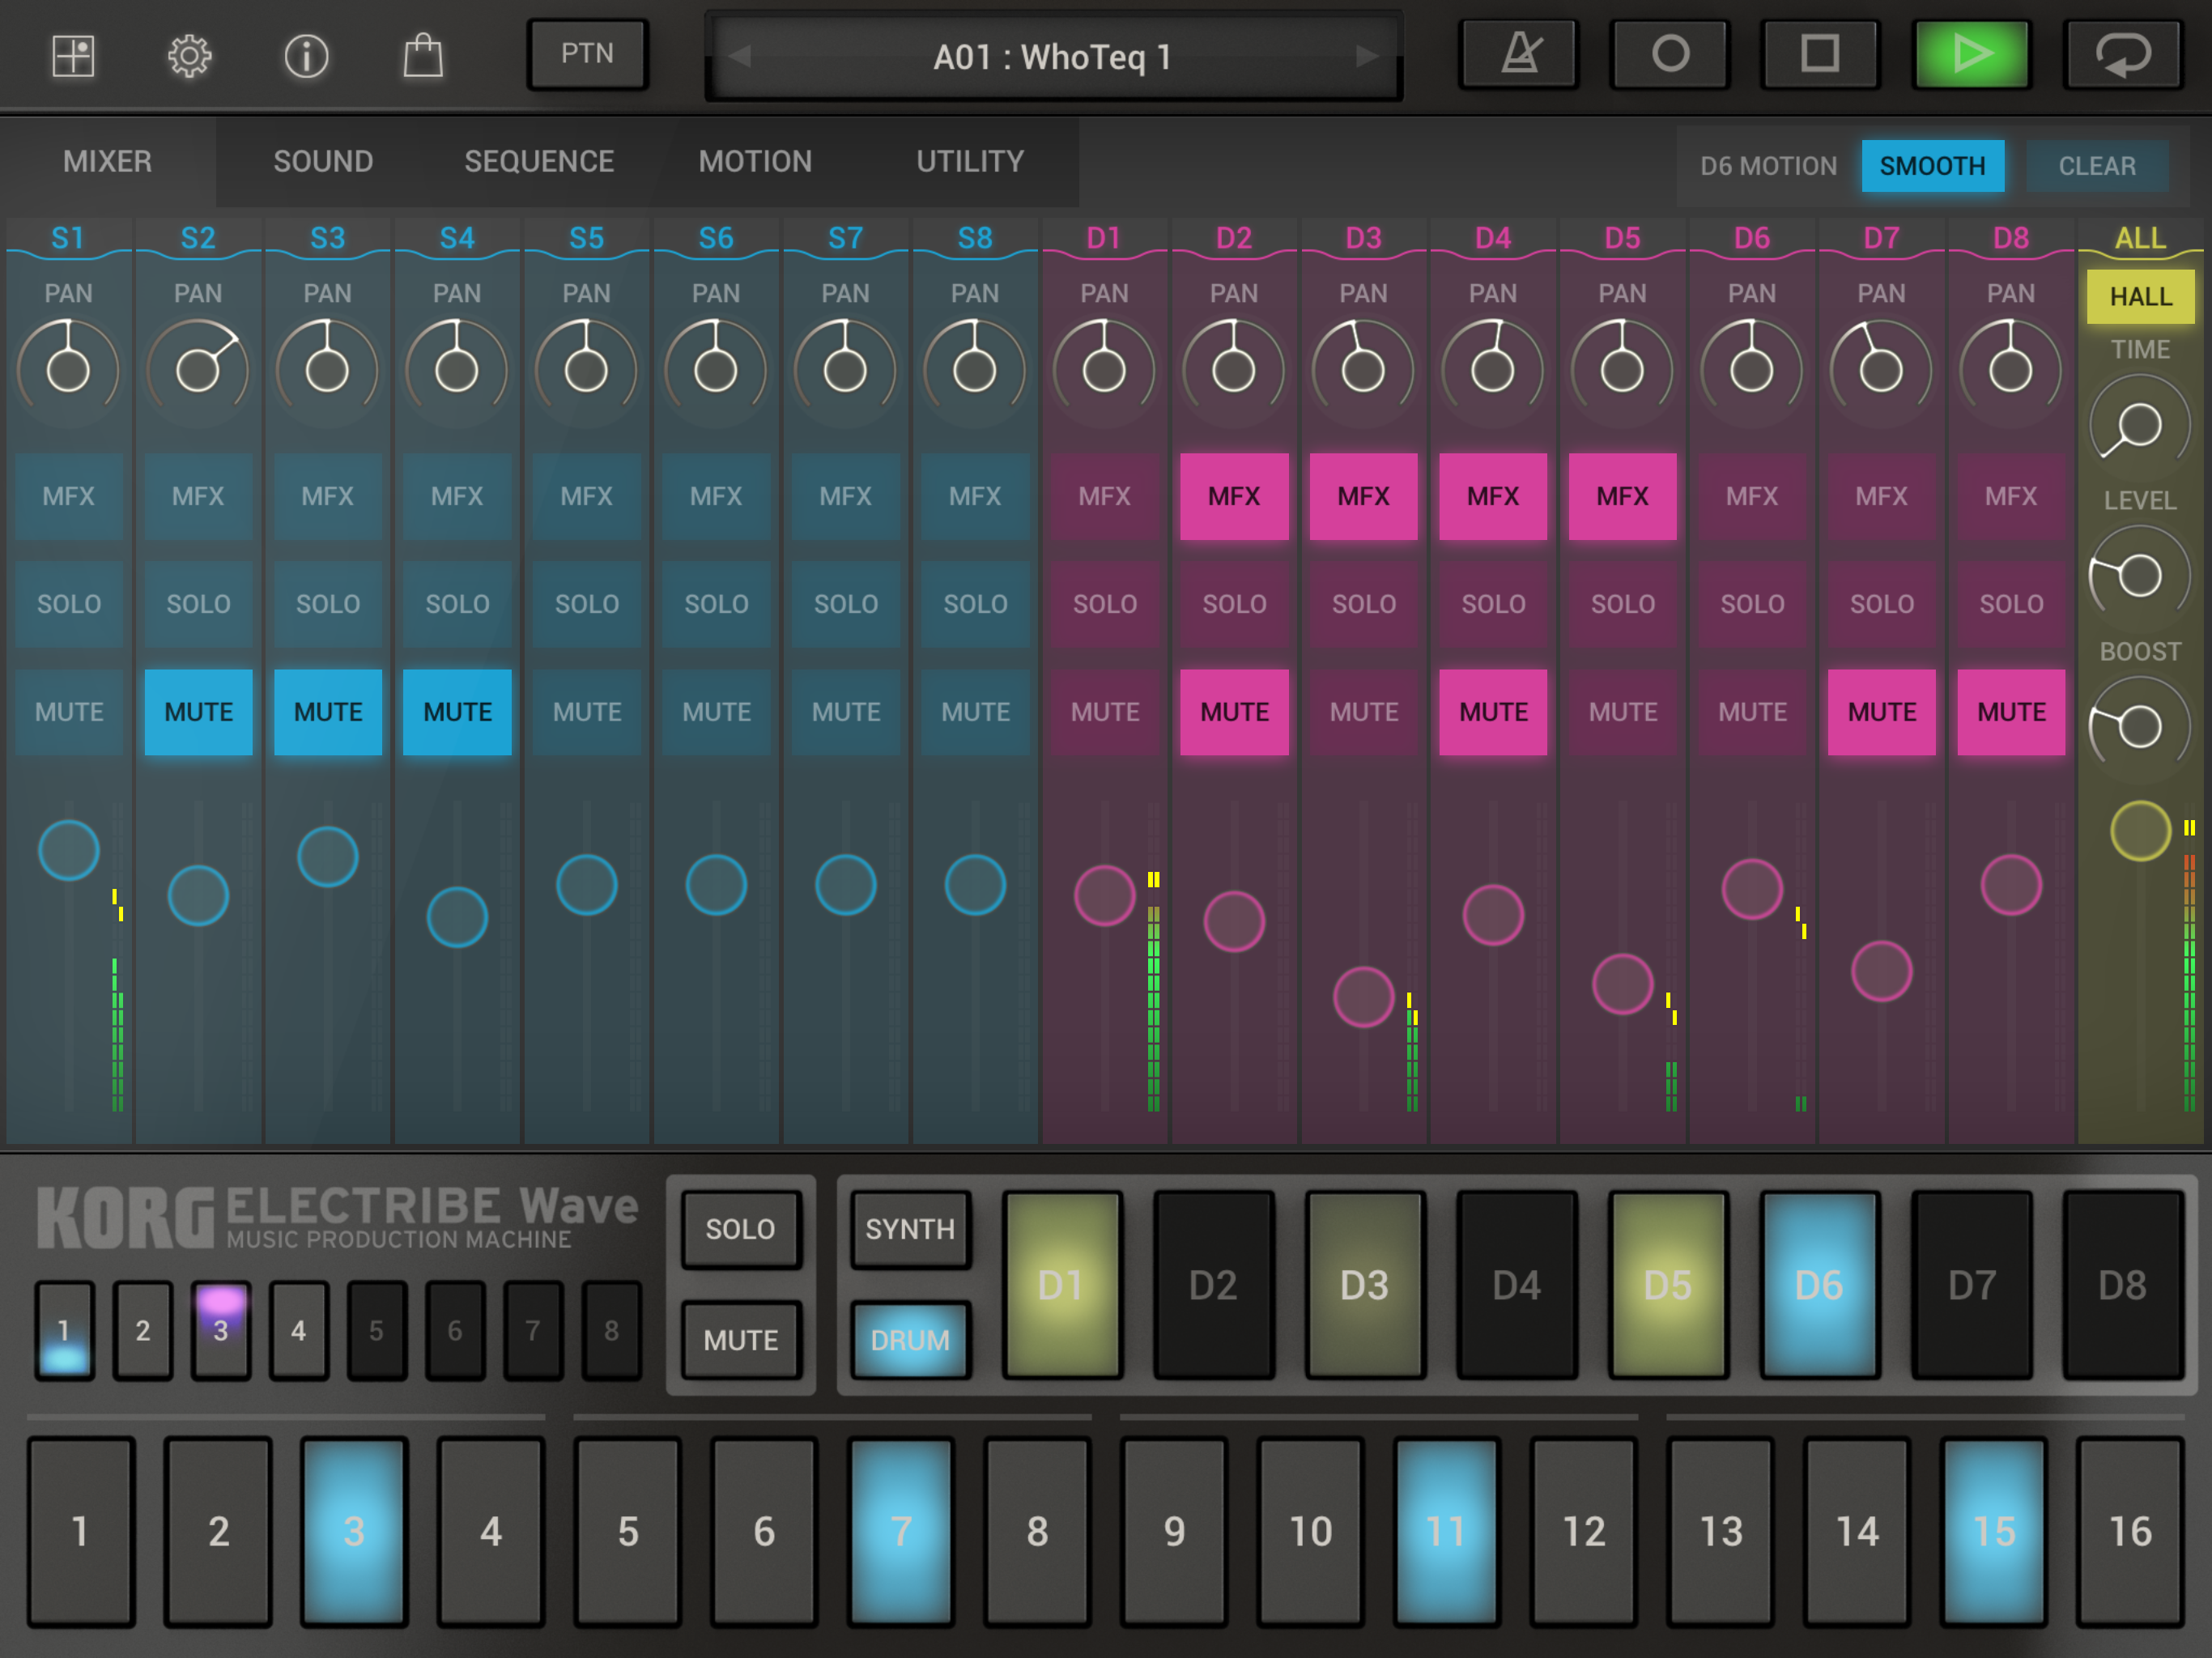Enable MFX on channel D6

click(x=1752, y=497)
